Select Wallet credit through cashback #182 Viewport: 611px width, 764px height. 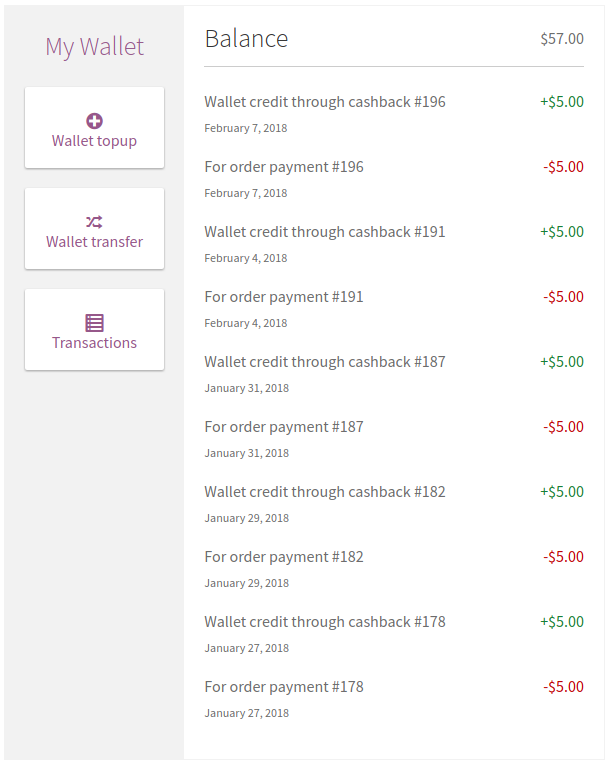[325, 492]
